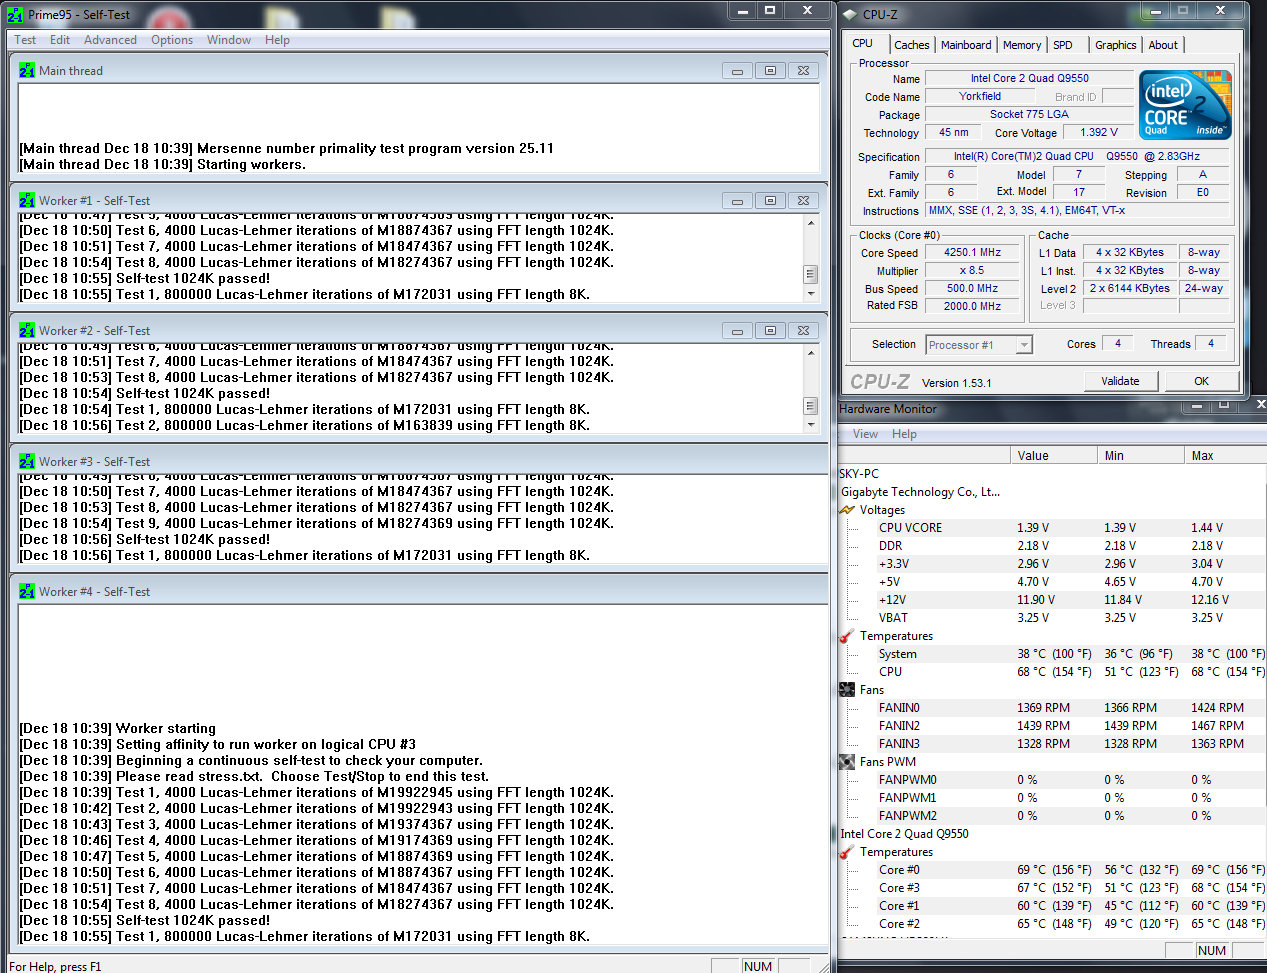The width and height of the screenshot is (1267, 973).
Task: Click scroll-down arrow in Worker #2 window
Action: pyautogui.click(x=811, y=425)
